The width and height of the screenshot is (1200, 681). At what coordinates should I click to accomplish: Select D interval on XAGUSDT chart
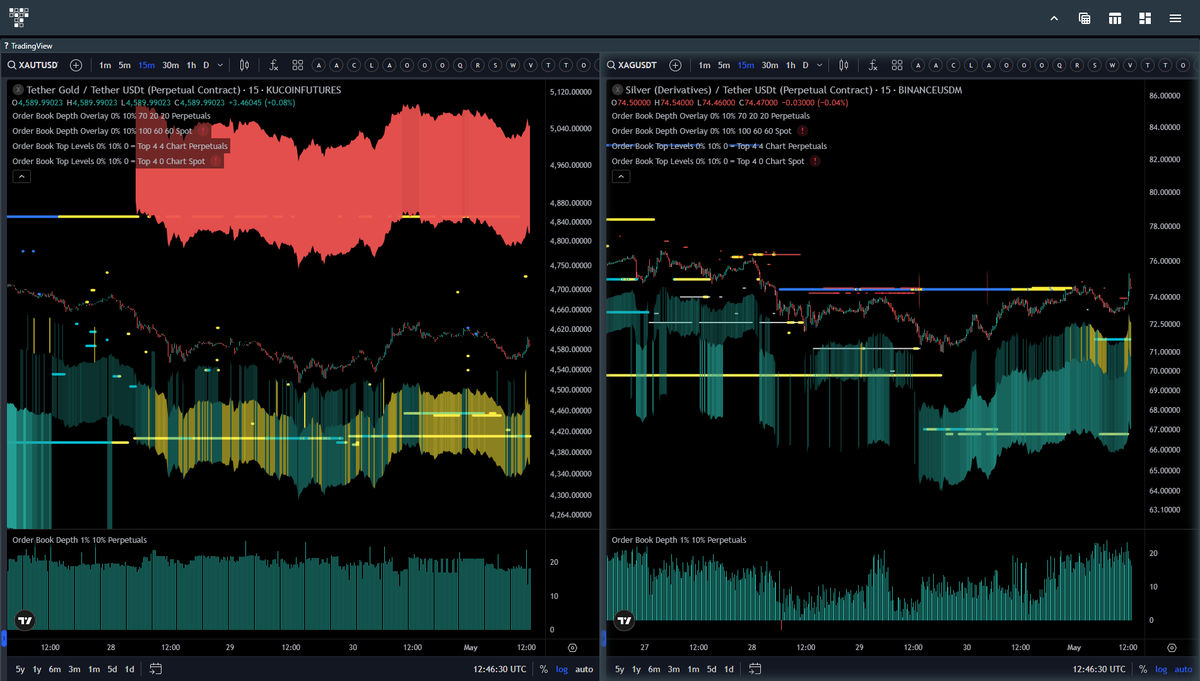coord(805,65)
